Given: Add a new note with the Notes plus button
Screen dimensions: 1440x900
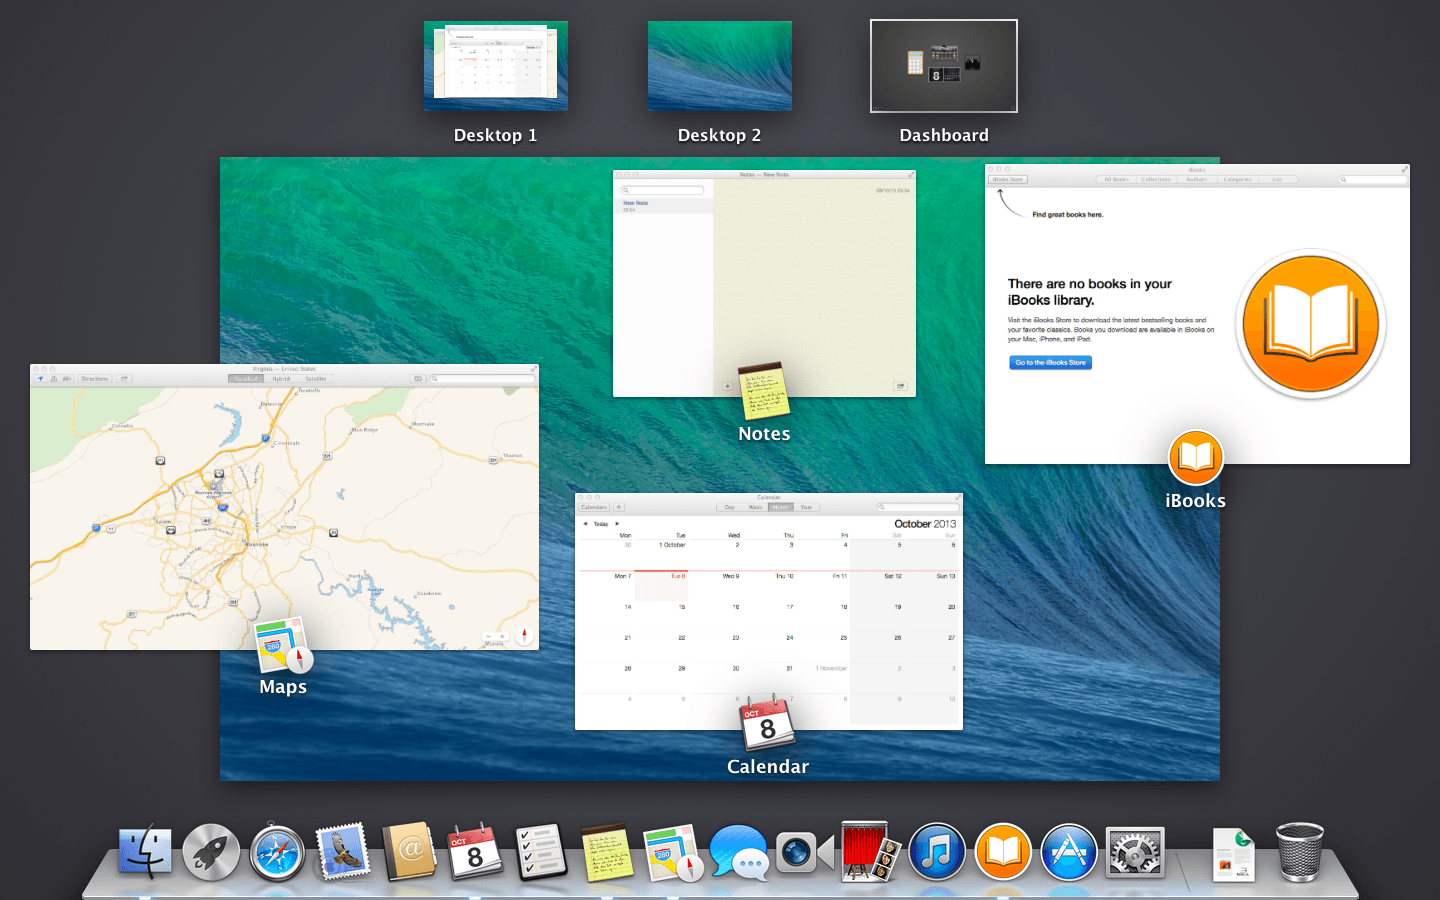Looking at the screenshot, I should [x=727, y=386].
